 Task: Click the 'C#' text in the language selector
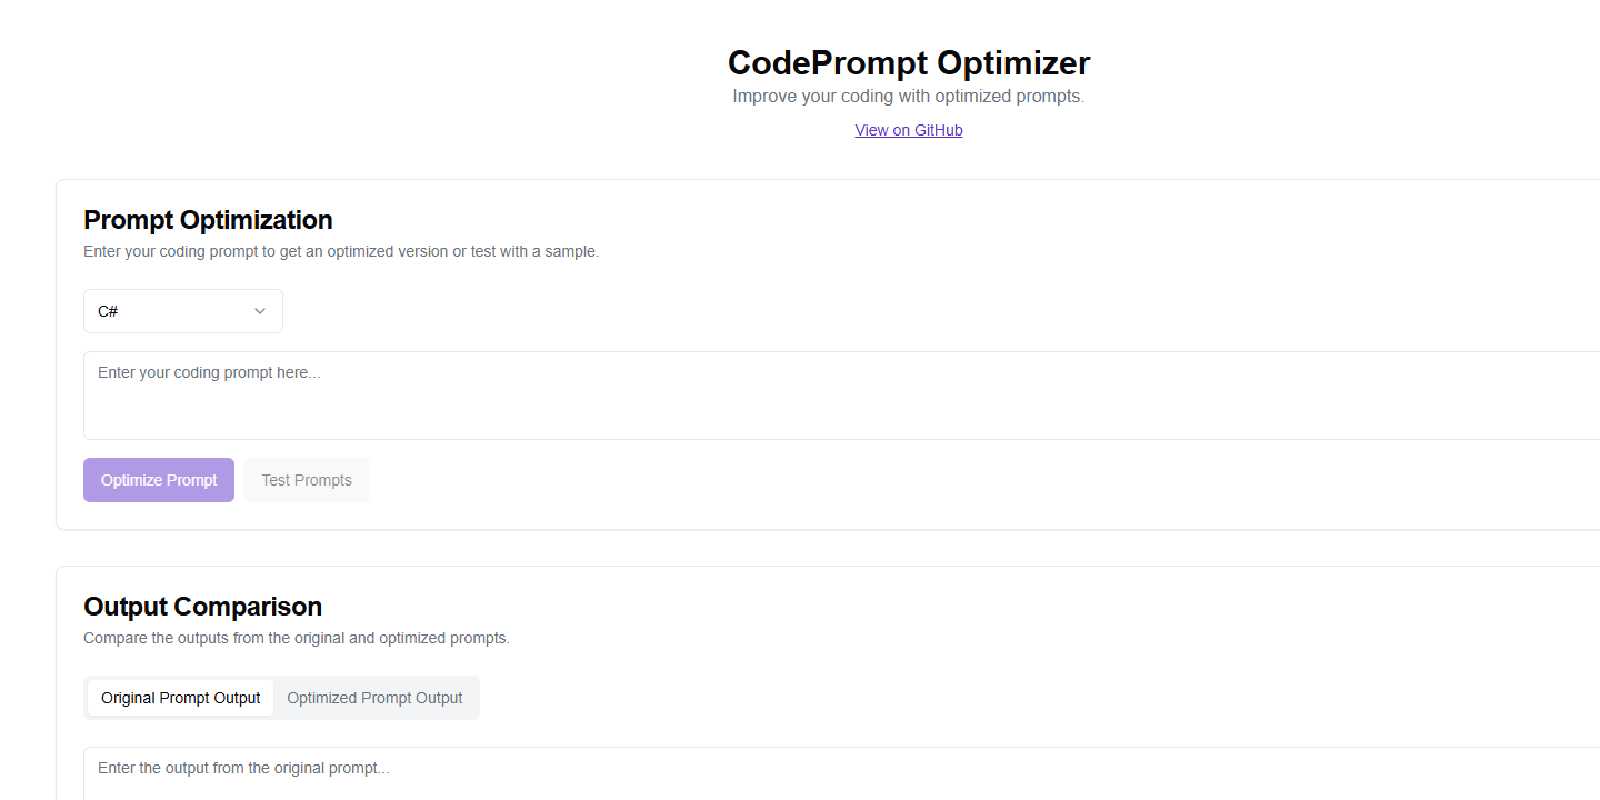click(108, 312)
